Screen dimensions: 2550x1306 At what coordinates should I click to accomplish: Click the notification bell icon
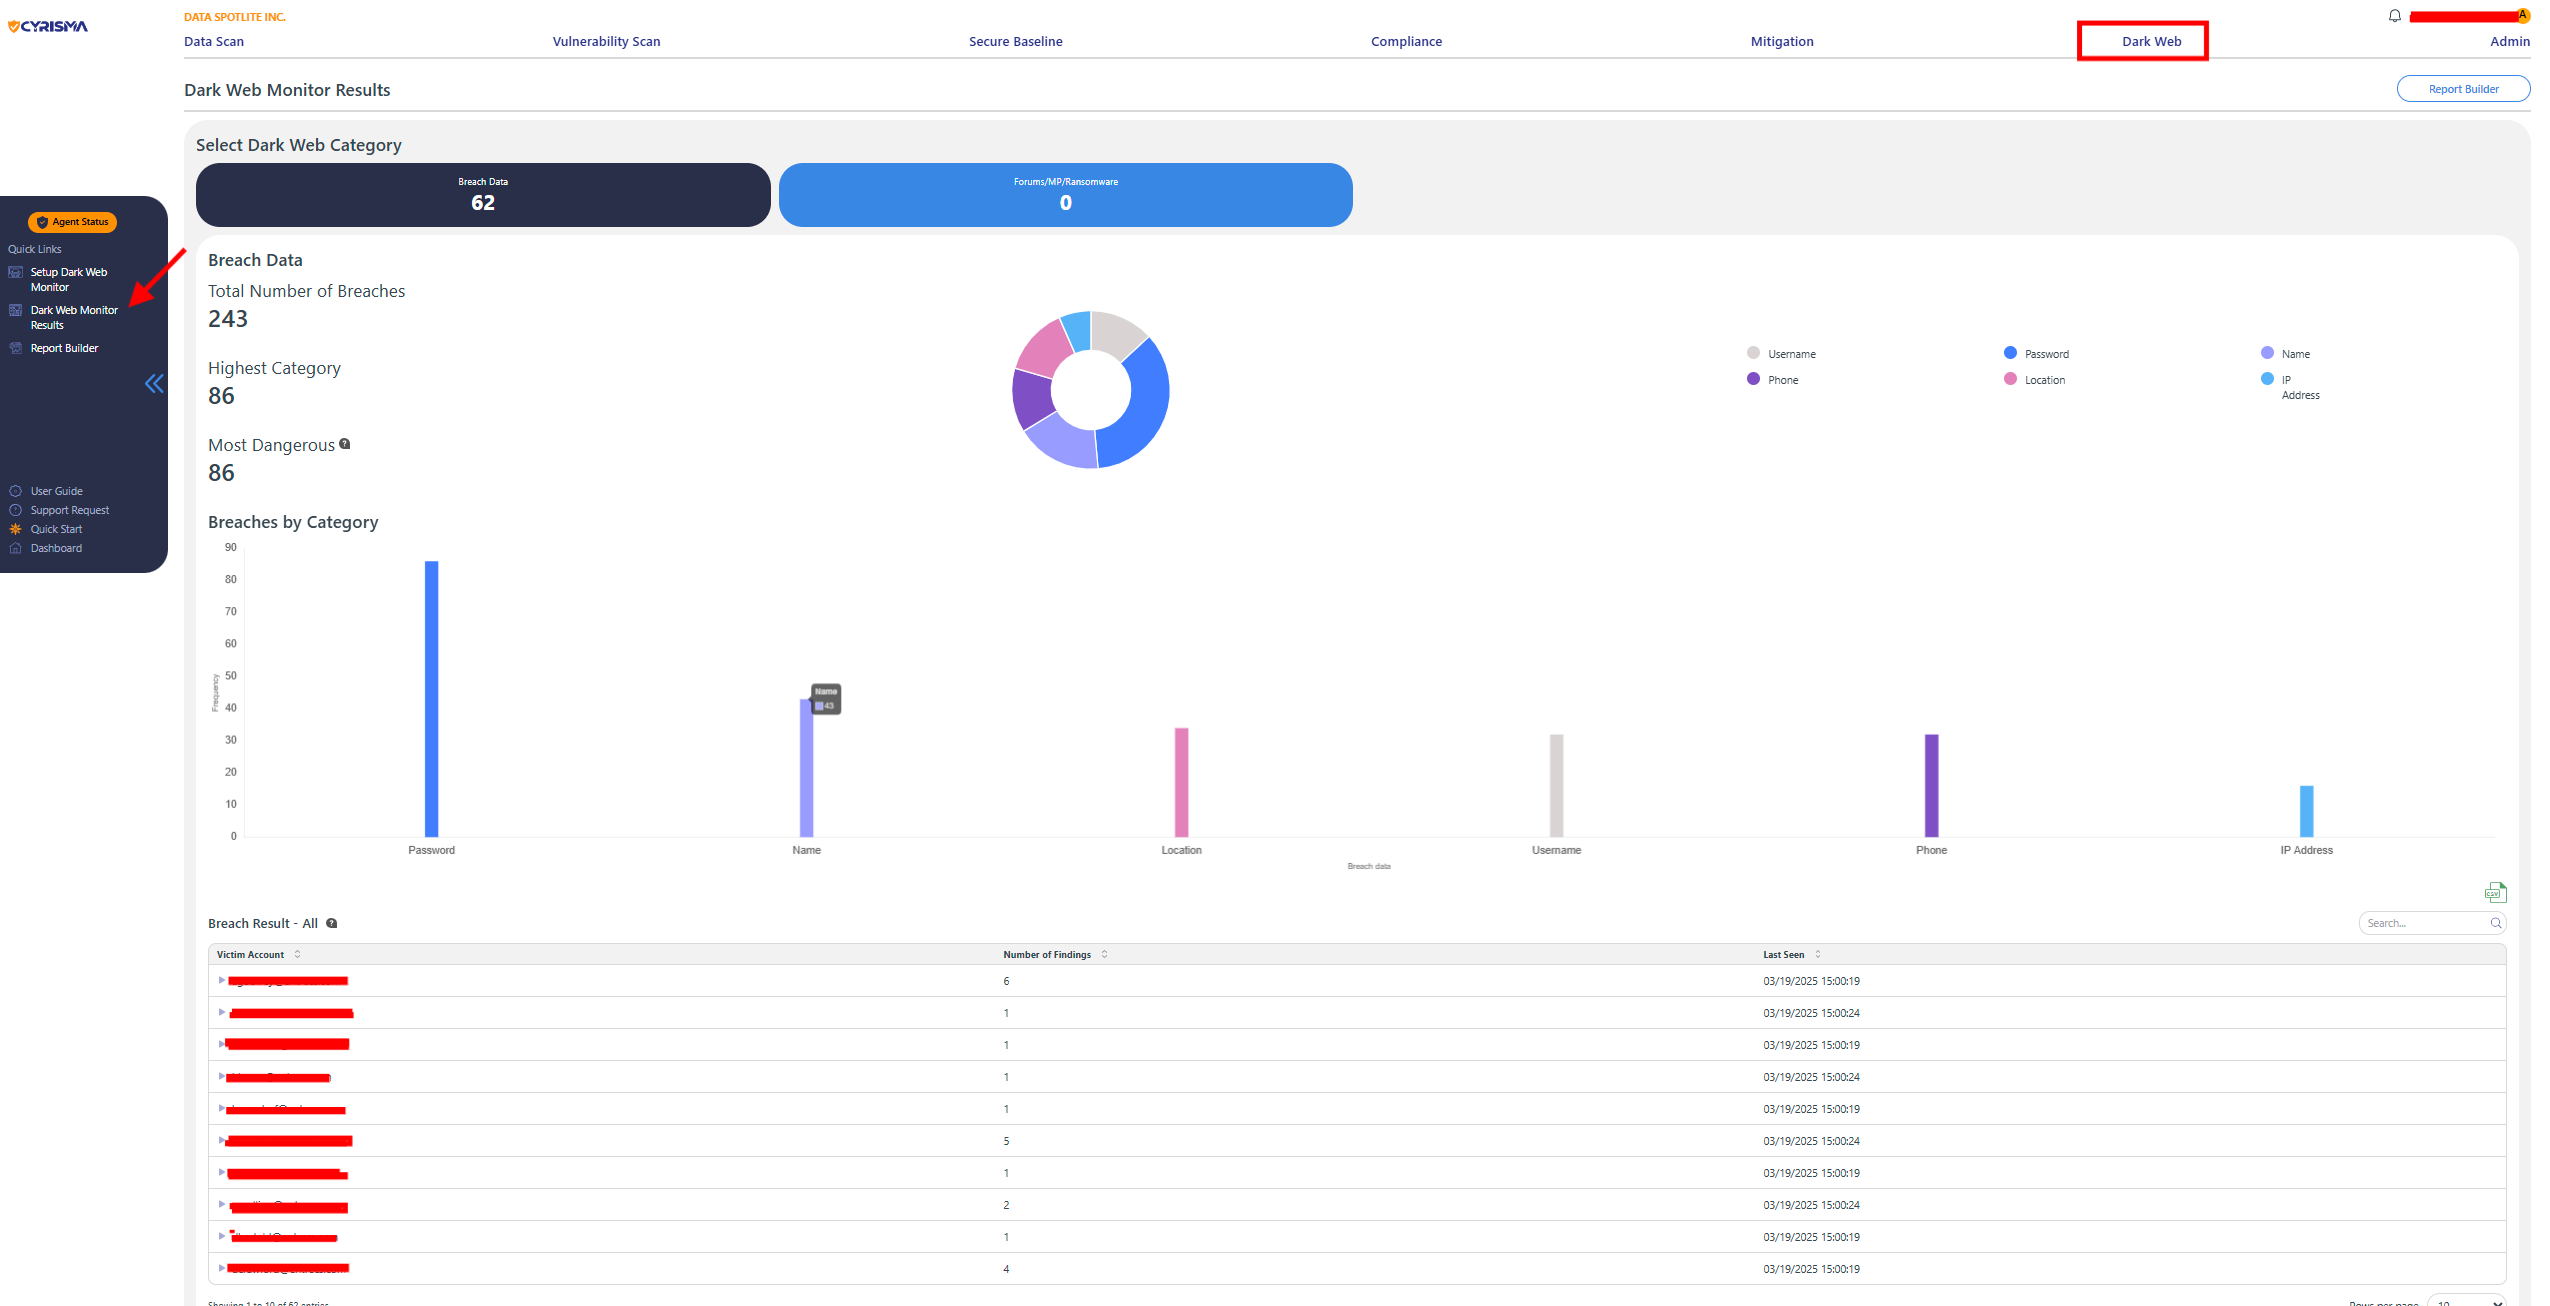click(2394, 16)
